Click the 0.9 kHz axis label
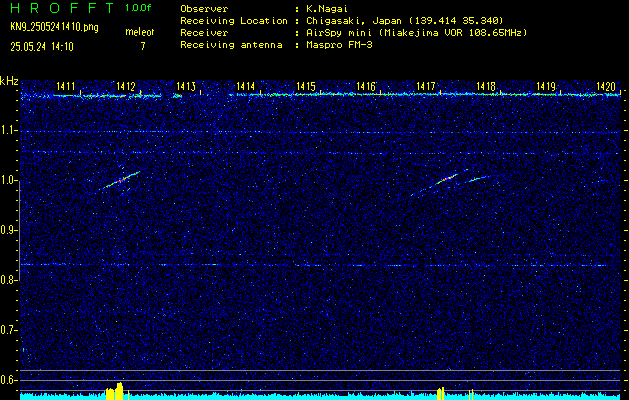This screenshot has height=400, width=629. (x=9, y=230)
